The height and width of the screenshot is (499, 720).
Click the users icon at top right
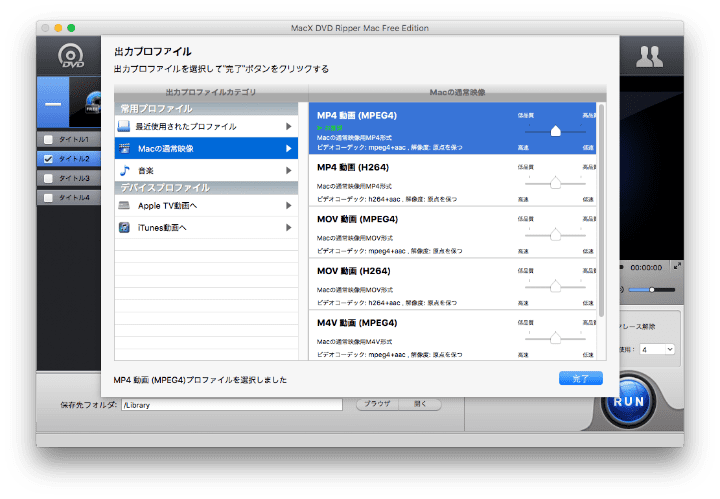649,56
